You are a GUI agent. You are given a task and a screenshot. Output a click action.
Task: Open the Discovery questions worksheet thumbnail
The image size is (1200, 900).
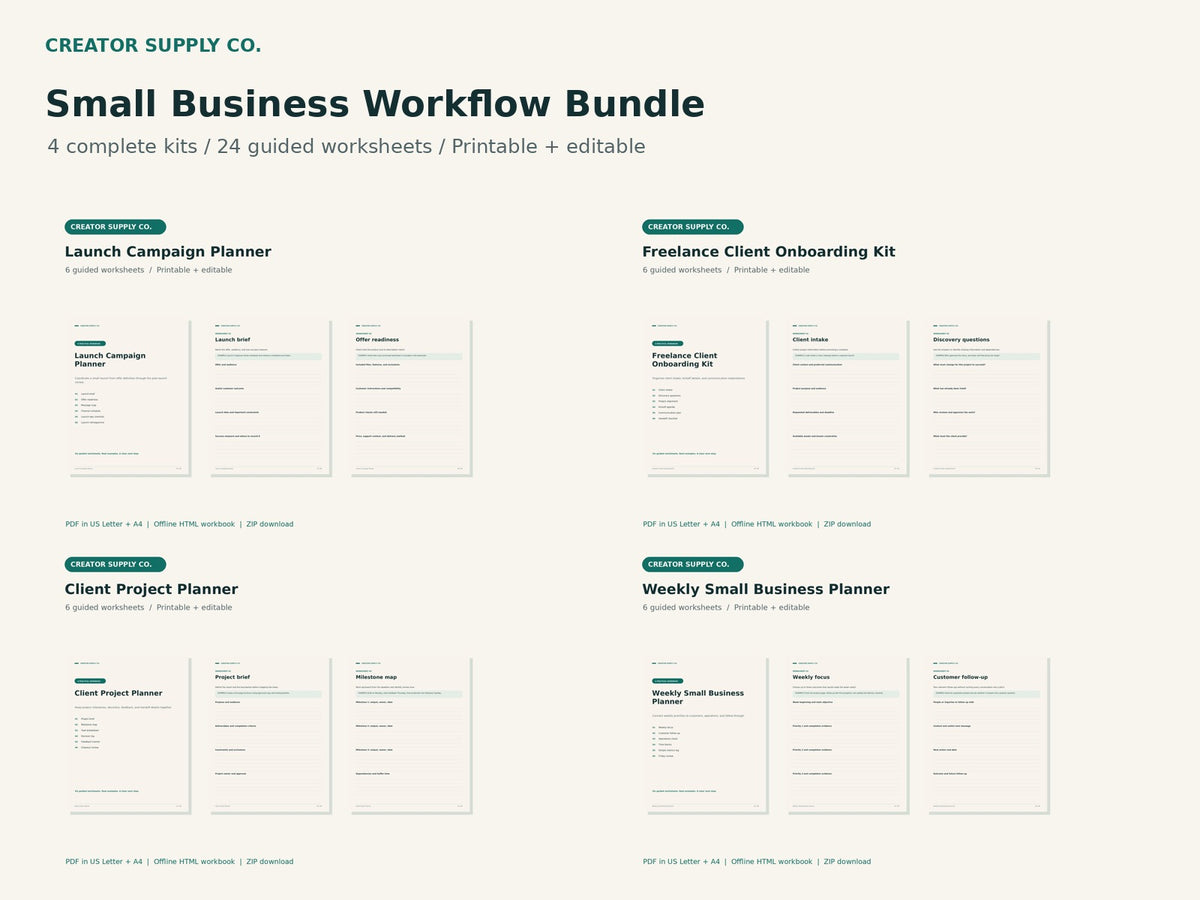(988, 397)
